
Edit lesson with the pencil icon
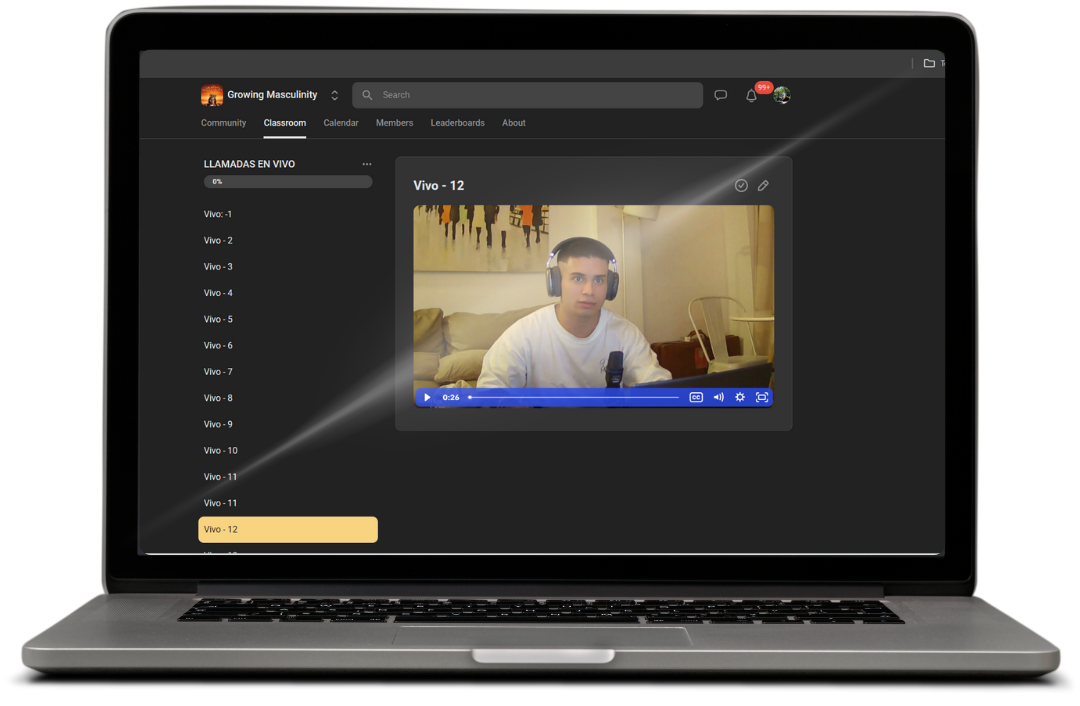coord(763,186)
